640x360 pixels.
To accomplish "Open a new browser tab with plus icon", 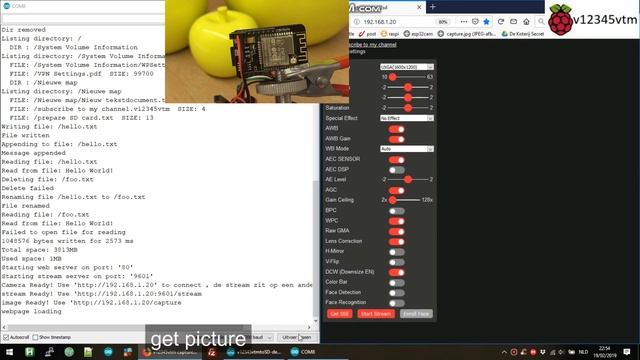I will click(433, 7).
